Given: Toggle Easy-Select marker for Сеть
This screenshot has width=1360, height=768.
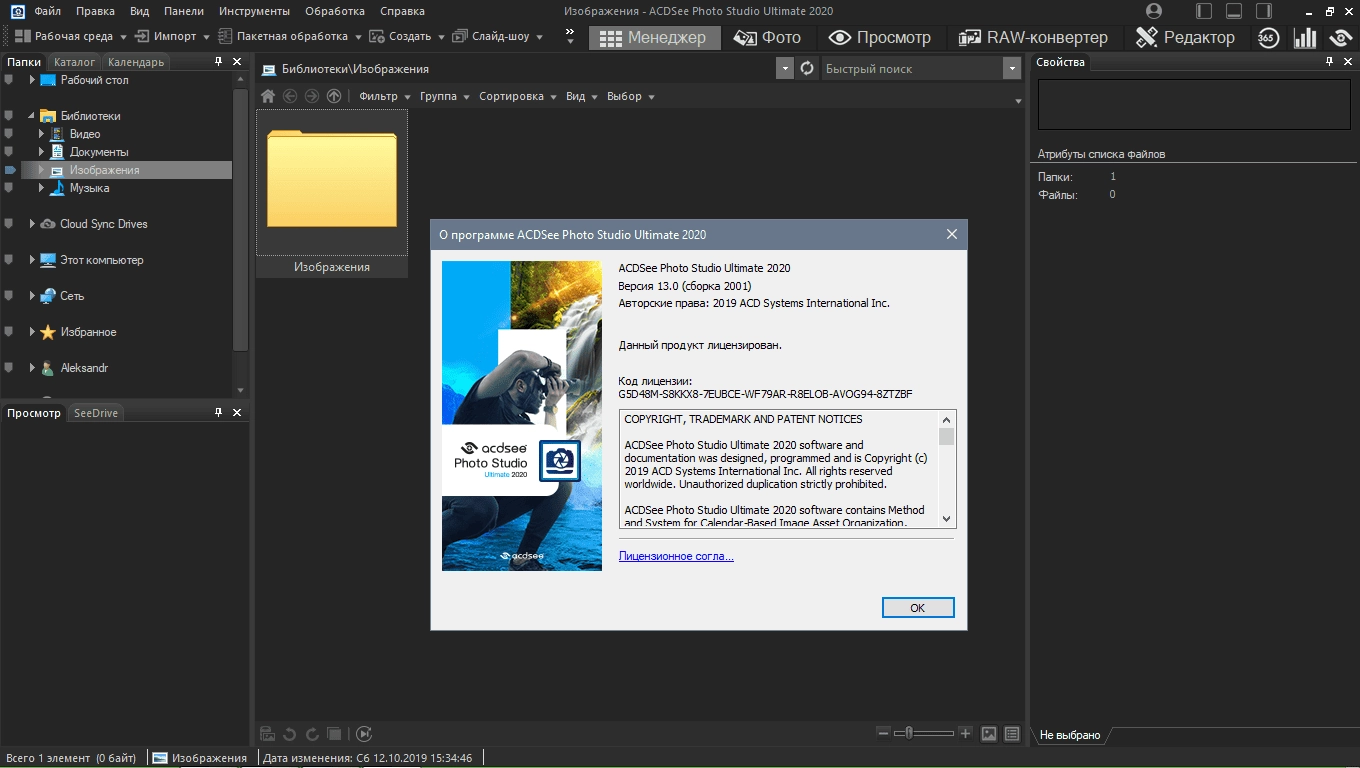Looking at the screenshot, I should tap(9, 296).
